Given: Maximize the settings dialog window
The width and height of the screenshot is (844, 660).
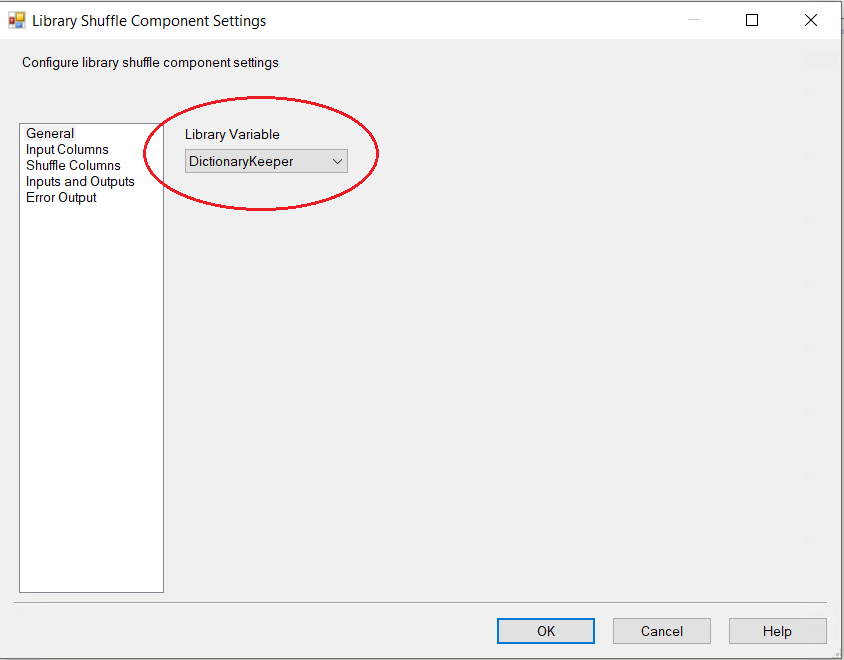Looking at the screenshot, I should (x=752, y=20).
